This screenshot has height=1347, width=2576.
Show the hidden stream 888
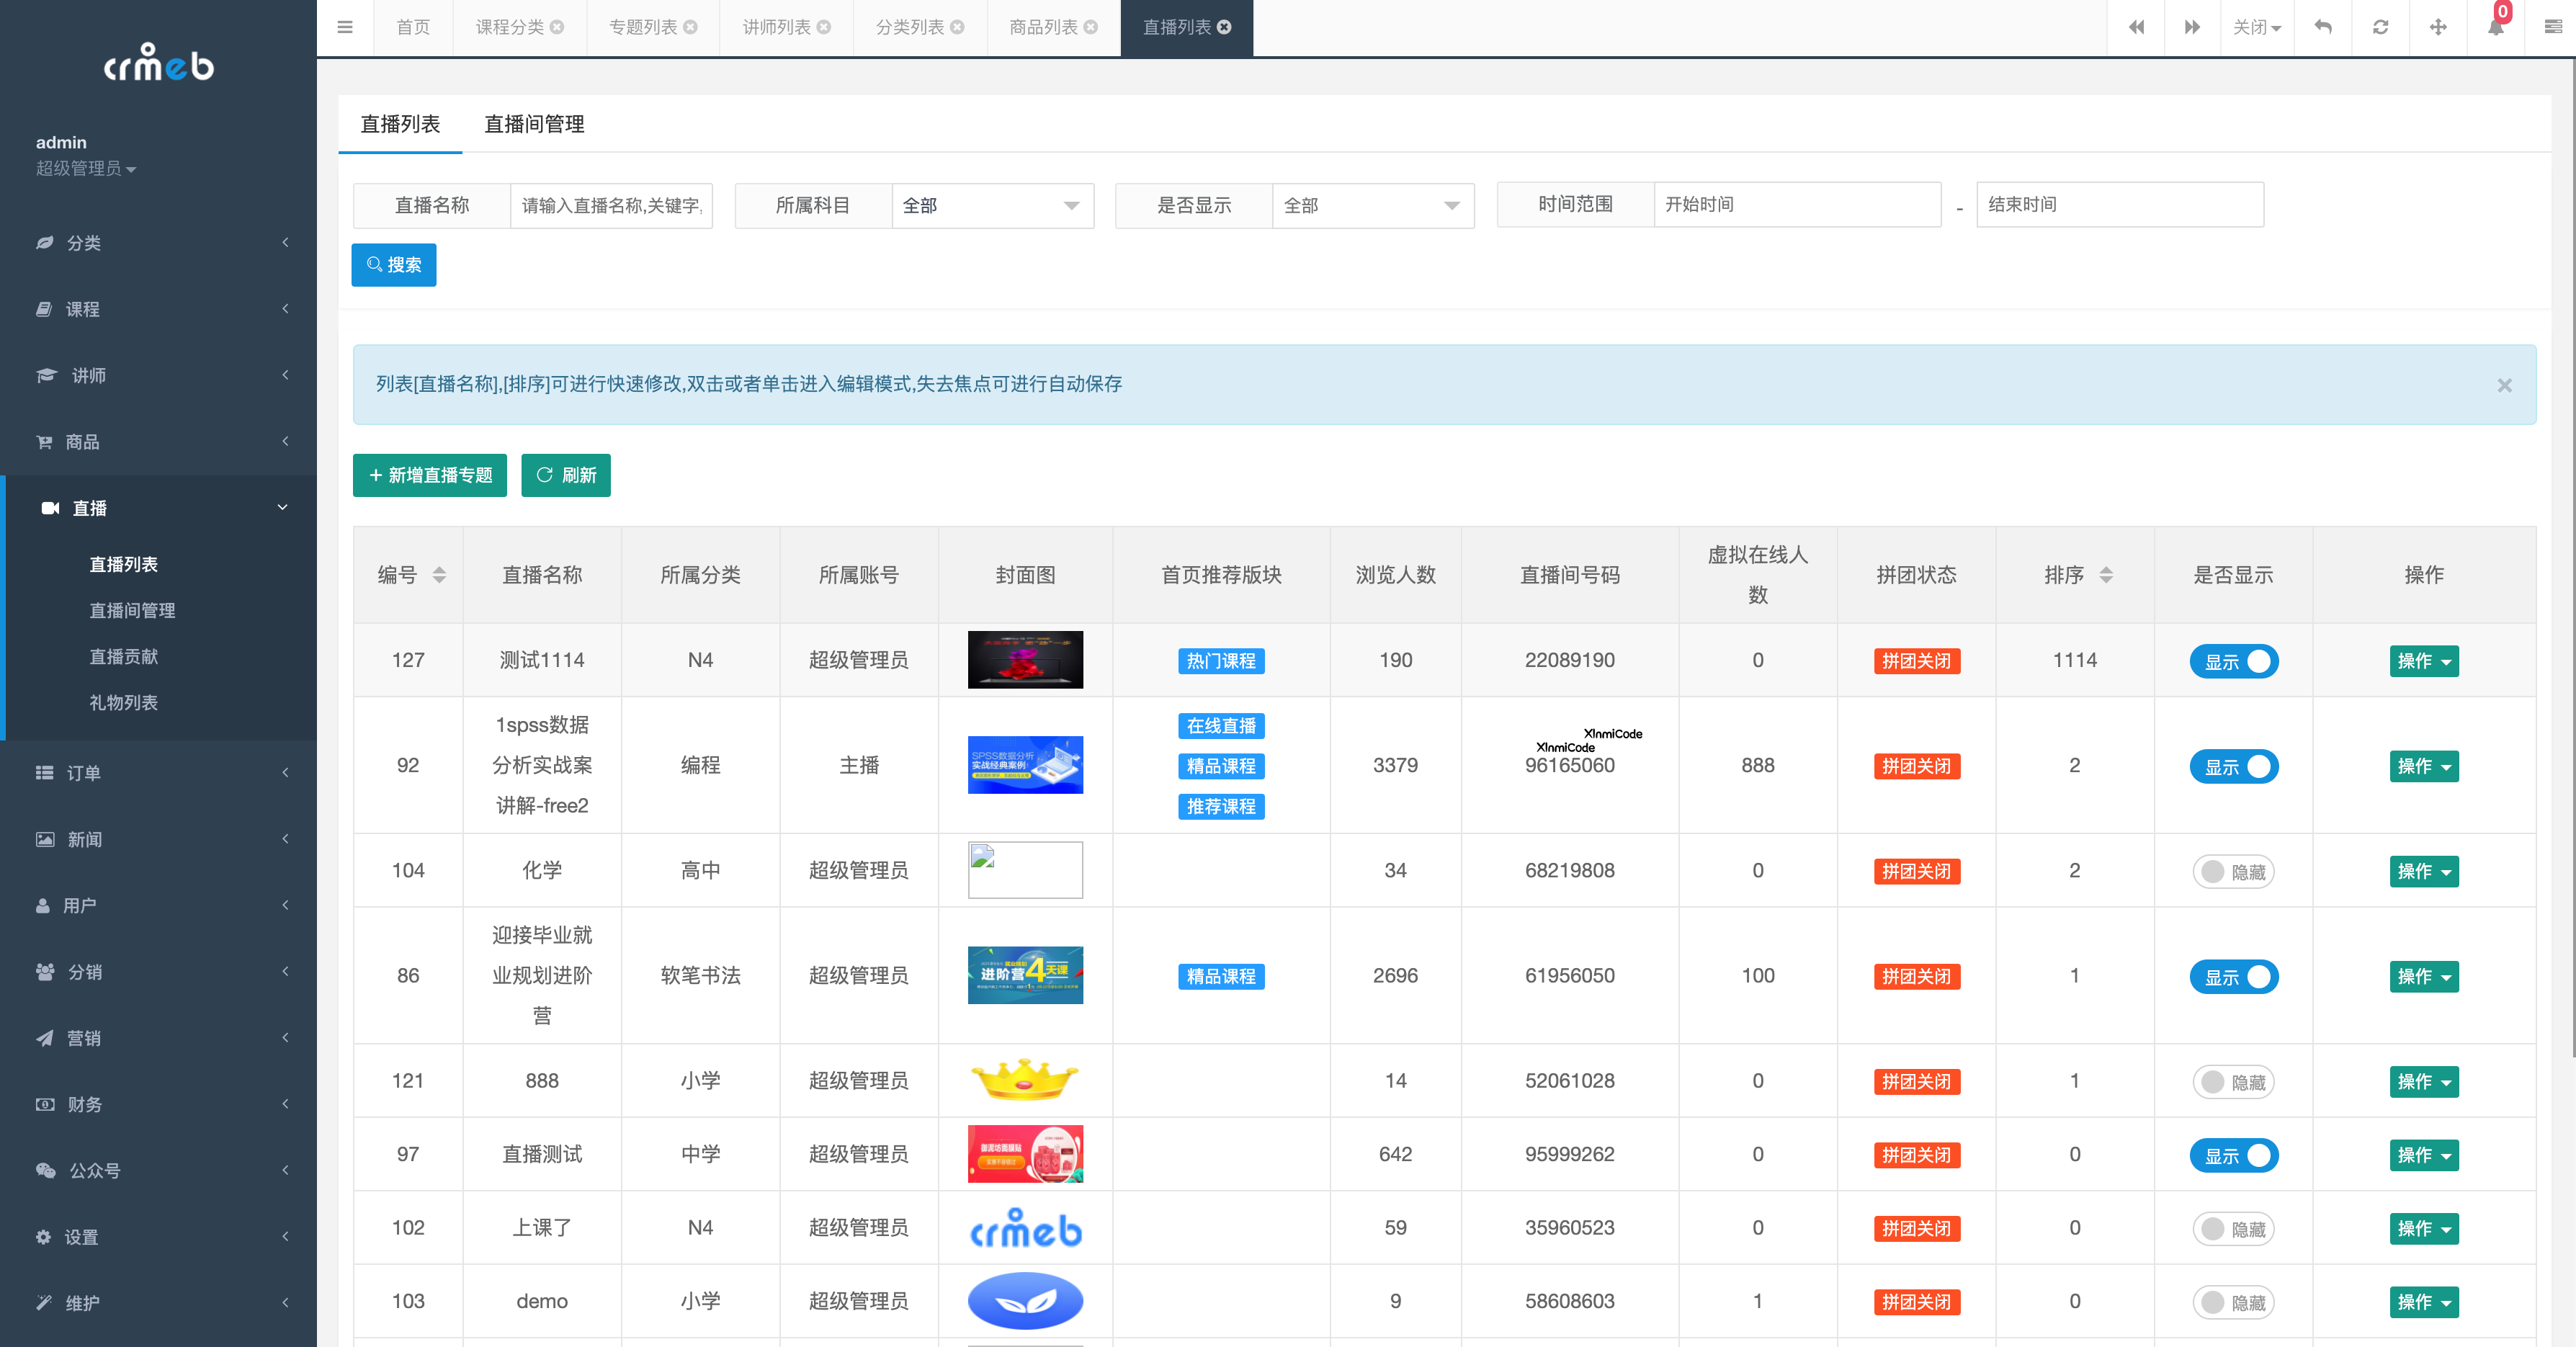(2234, 1081)
